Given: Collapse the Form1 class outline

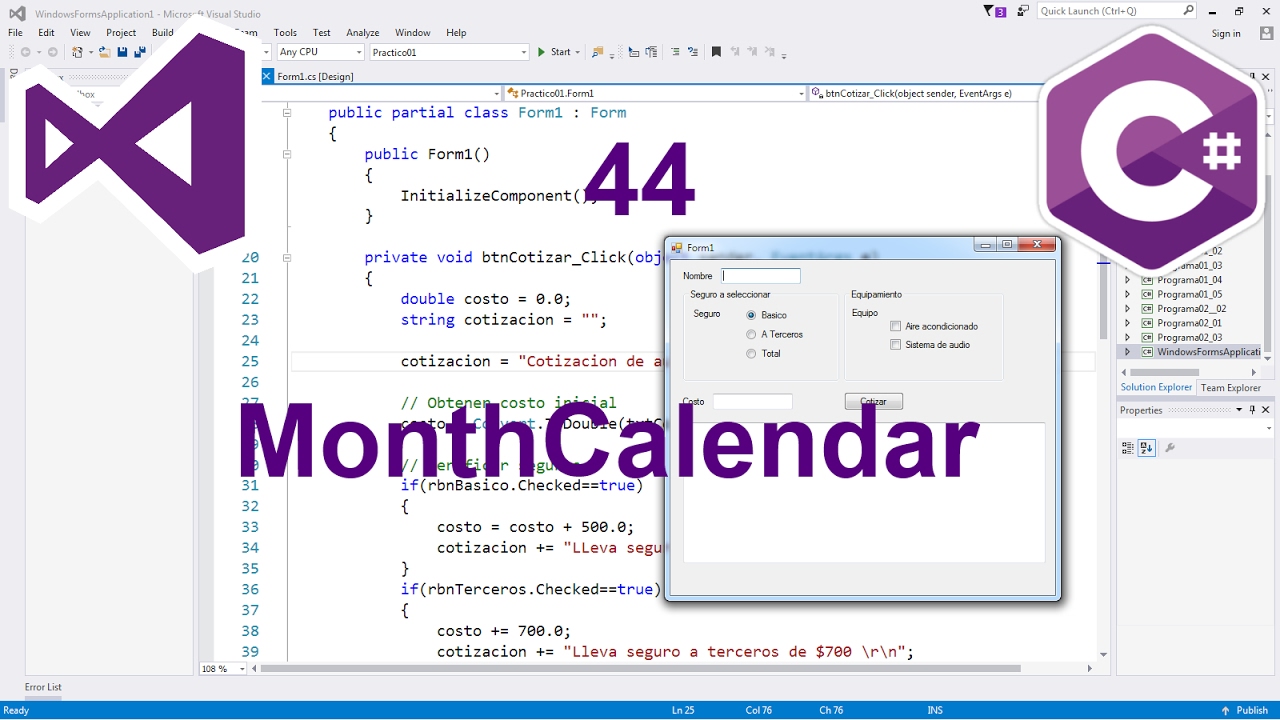Looking at the screenshot, I should pyautogui.click(x=287, y=113).
